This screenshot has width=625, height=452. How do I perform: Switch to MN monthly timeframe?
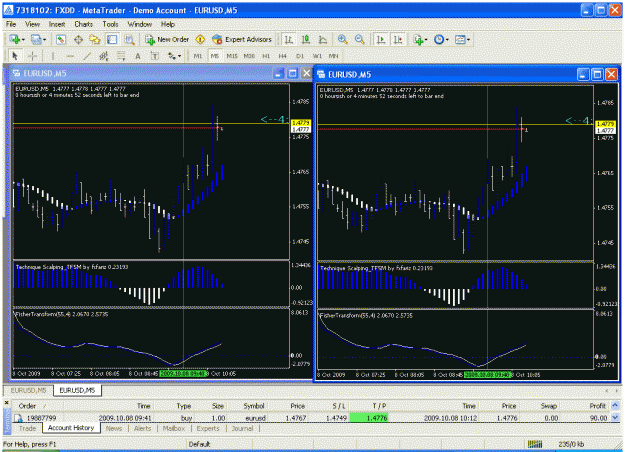click(333, 56)
